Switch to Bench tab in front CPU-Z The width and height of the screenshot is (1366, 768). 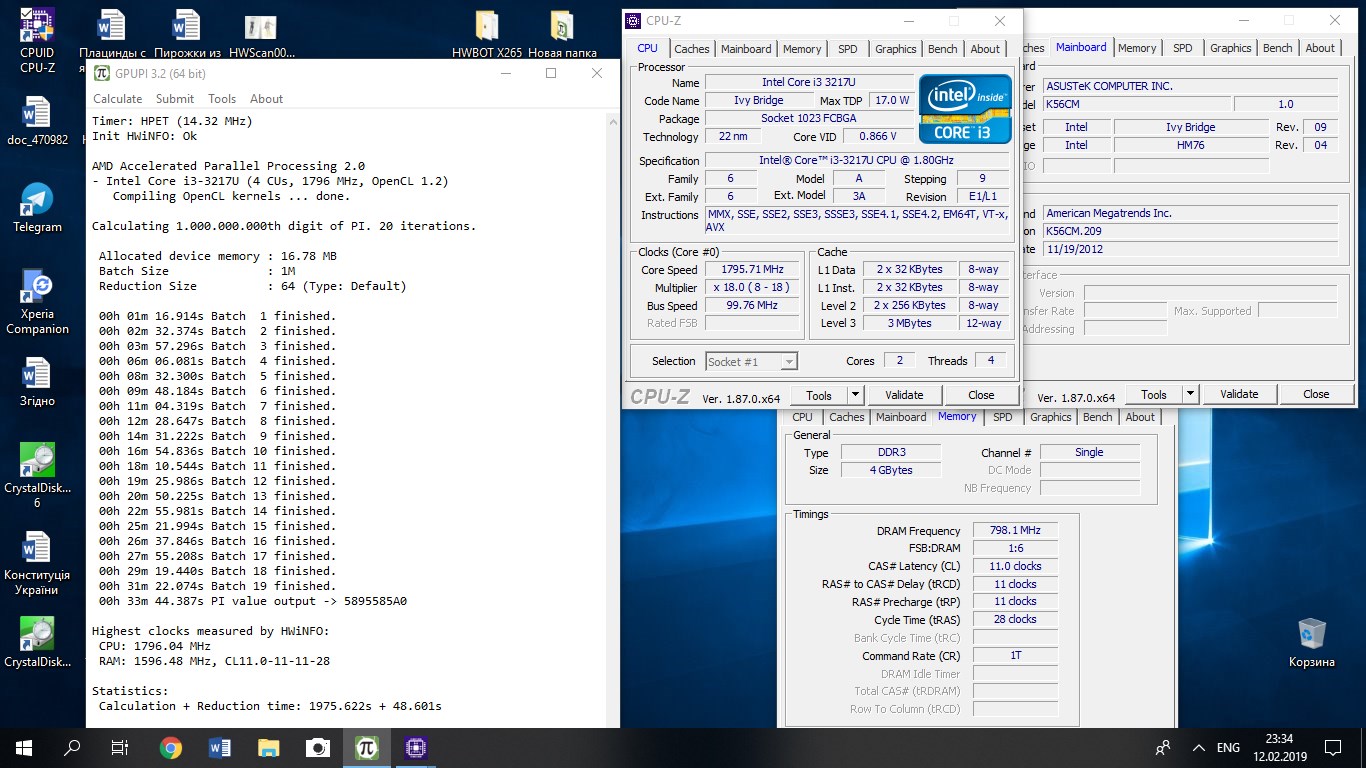[943, 49]
